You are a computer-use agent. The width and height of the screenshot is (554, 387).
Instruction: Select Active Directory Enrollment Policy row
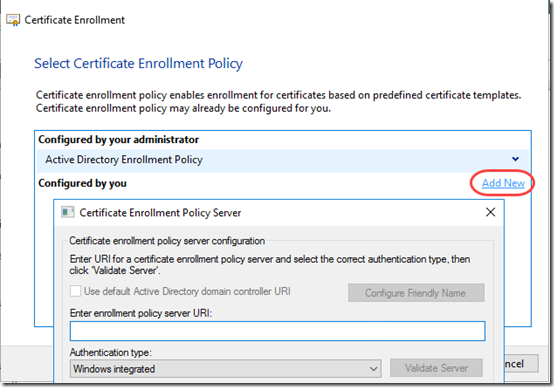click(x=283, y=160)
